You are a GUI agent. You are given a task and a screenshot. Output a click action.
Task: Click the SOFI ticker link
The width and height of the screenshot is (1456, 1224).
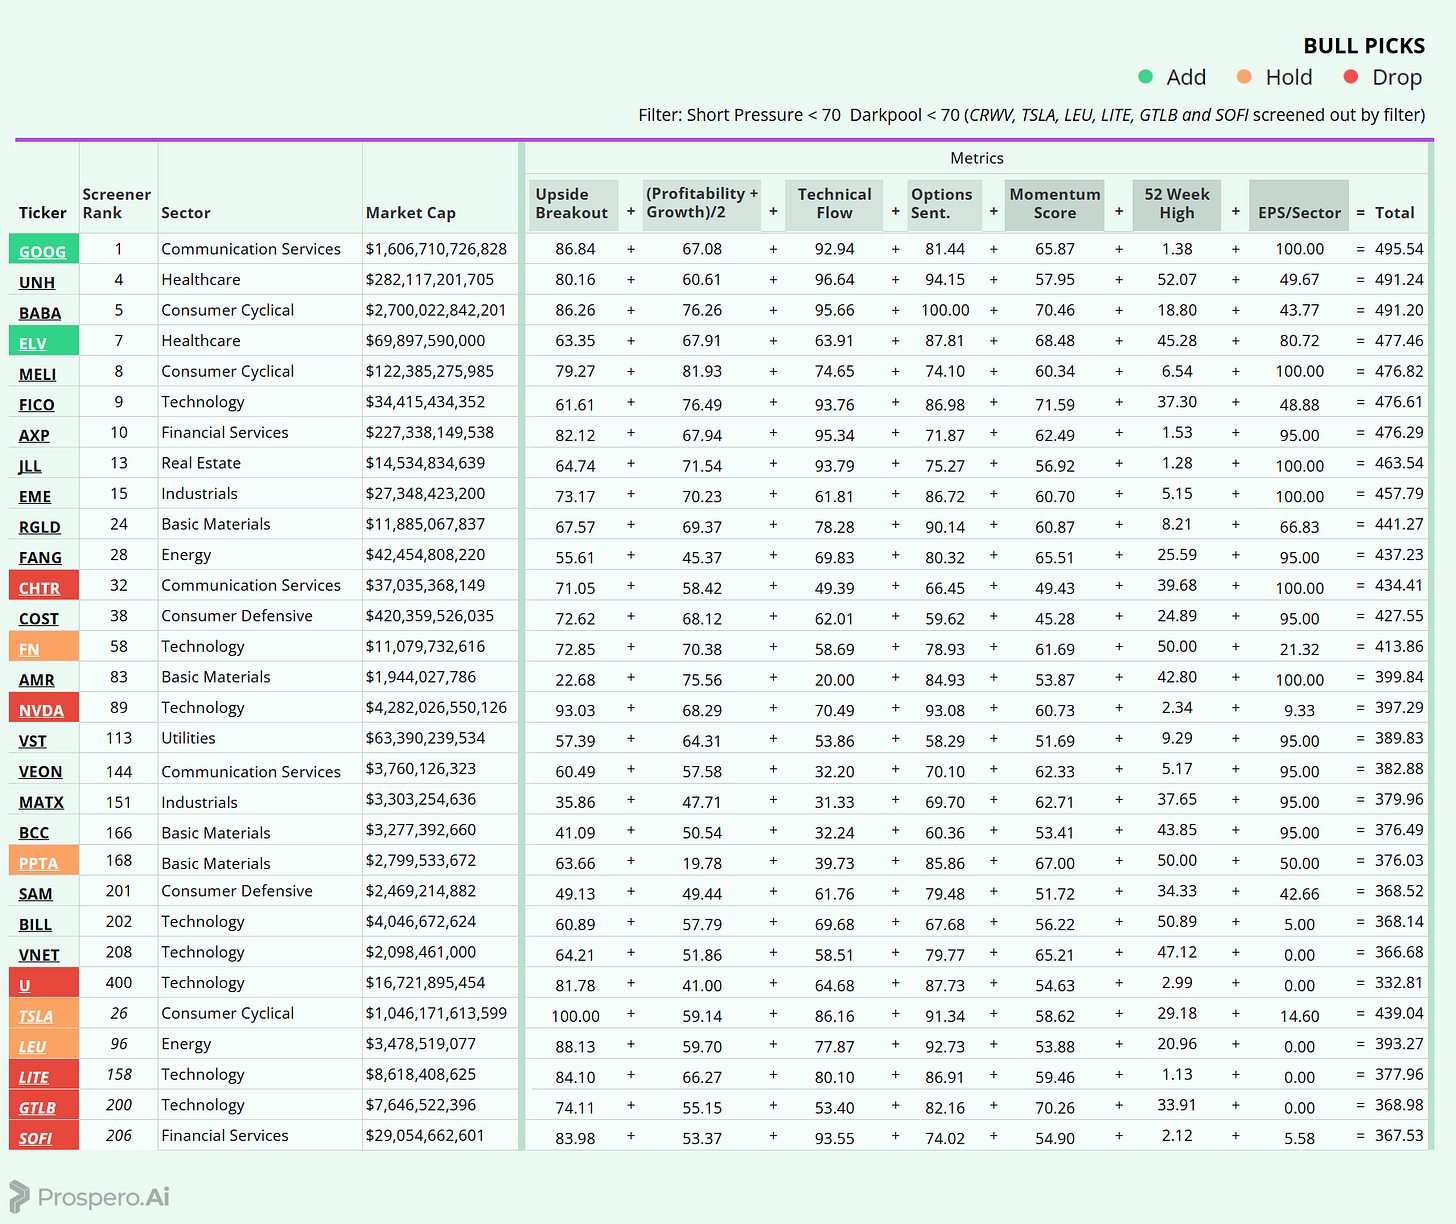[36, 1139]
